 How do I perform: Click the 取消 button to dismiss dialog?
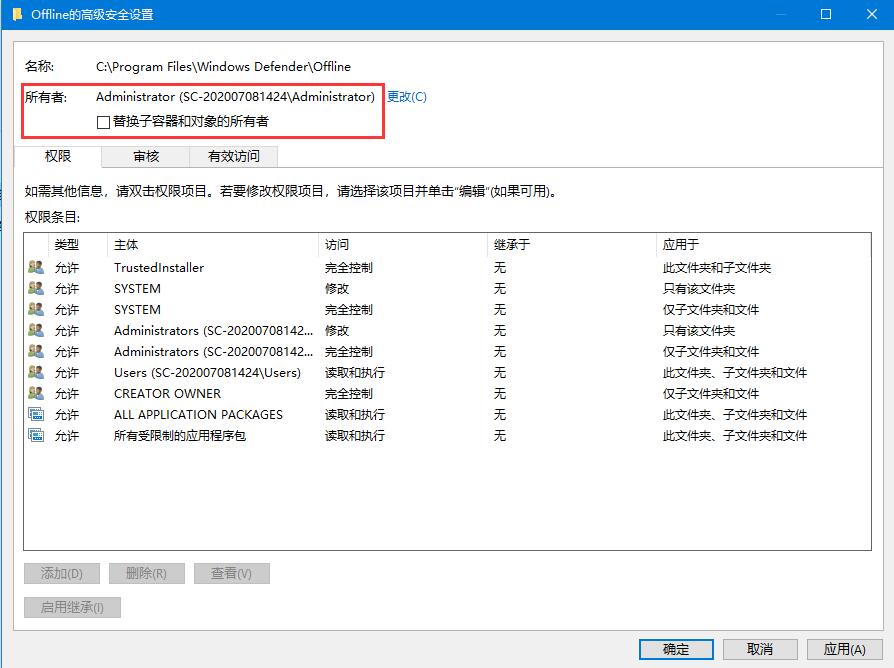(760, 649)
